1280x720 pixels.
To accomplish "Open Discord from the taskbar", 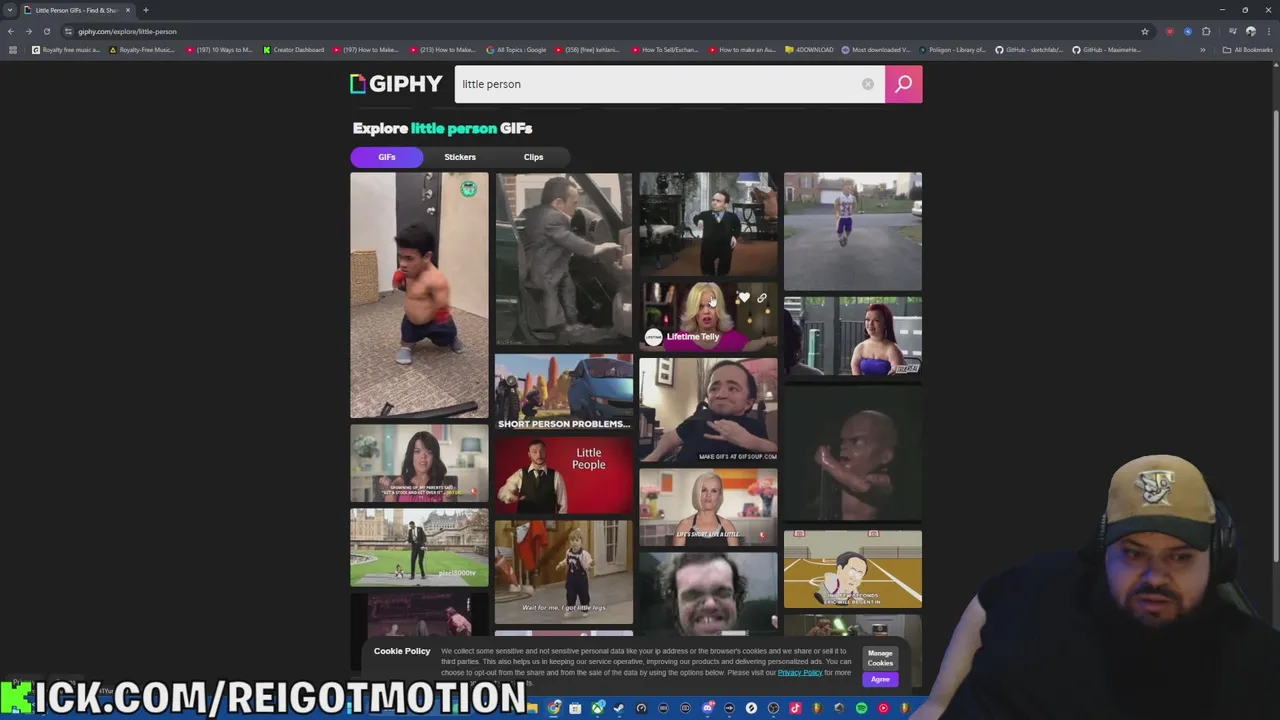I will click(707, 708).
